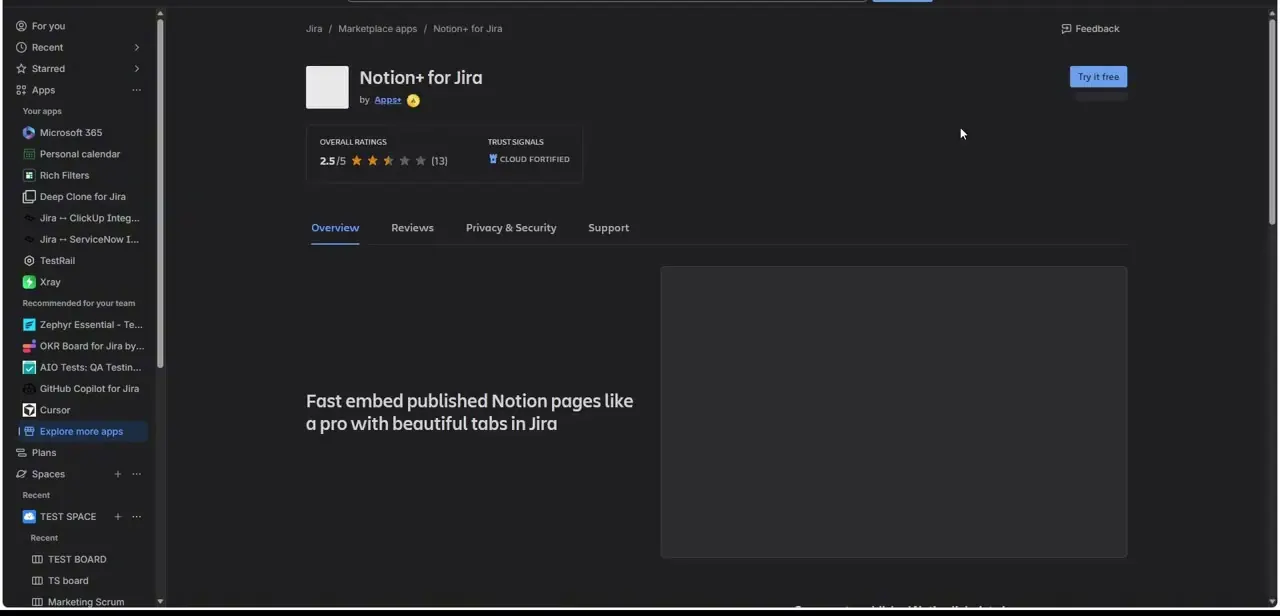Viewport: 1280px width, 616px height.
Task: Open Deep Clone for Jira icon
Action: 29,197
